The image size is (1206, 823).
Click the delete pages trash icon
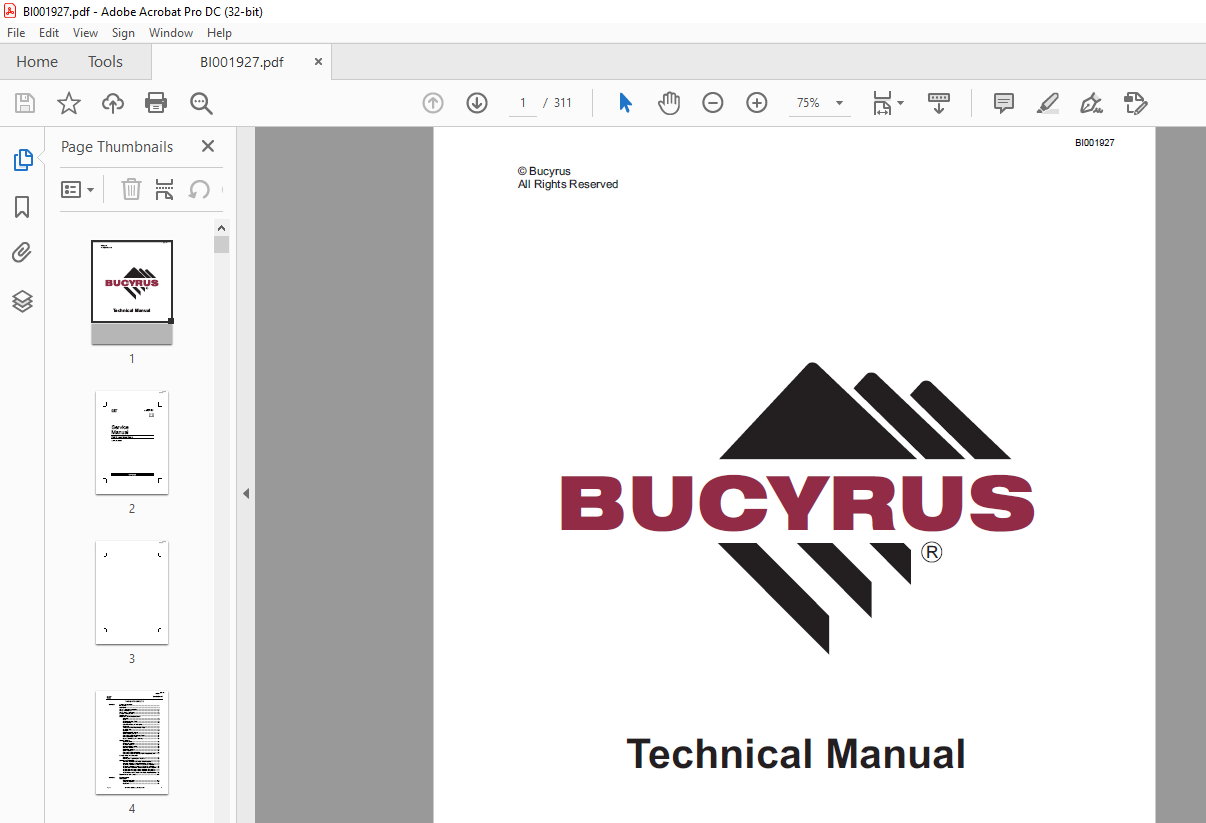click(131, 189)
